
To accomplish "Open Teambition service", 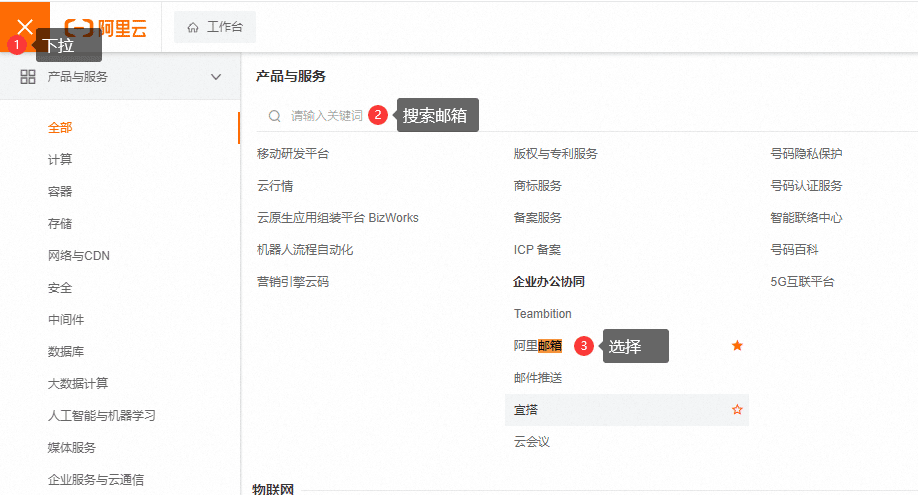I will click(542, 314).
